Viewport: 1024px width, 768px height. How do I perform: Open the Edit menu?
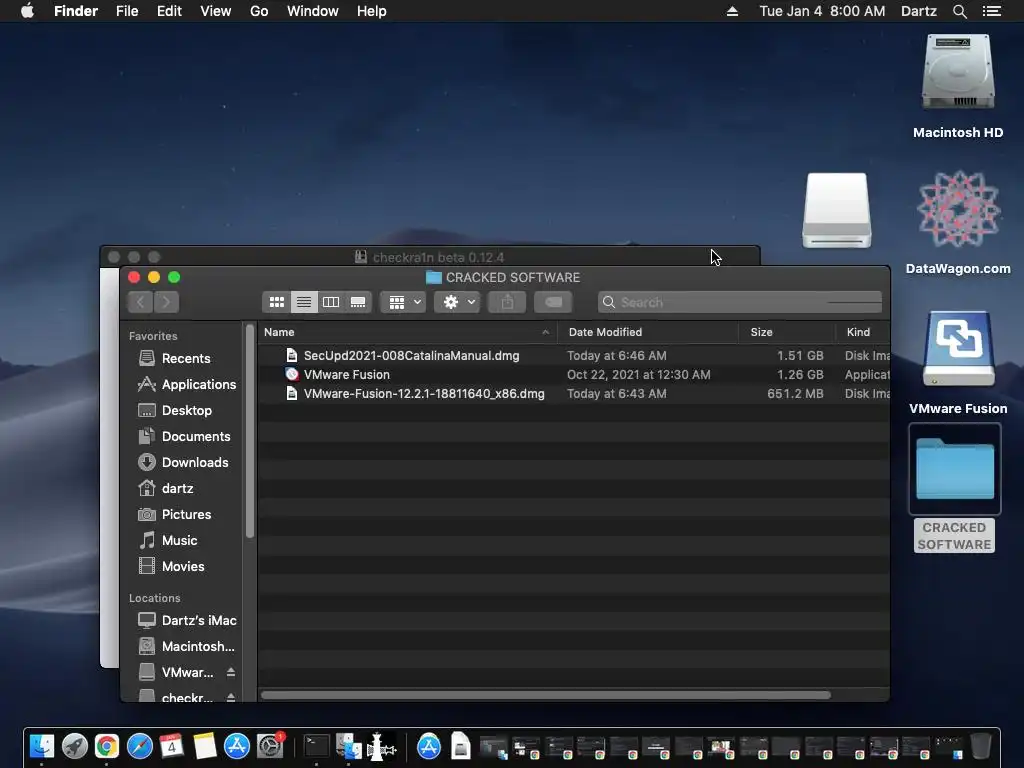point(169,11)
